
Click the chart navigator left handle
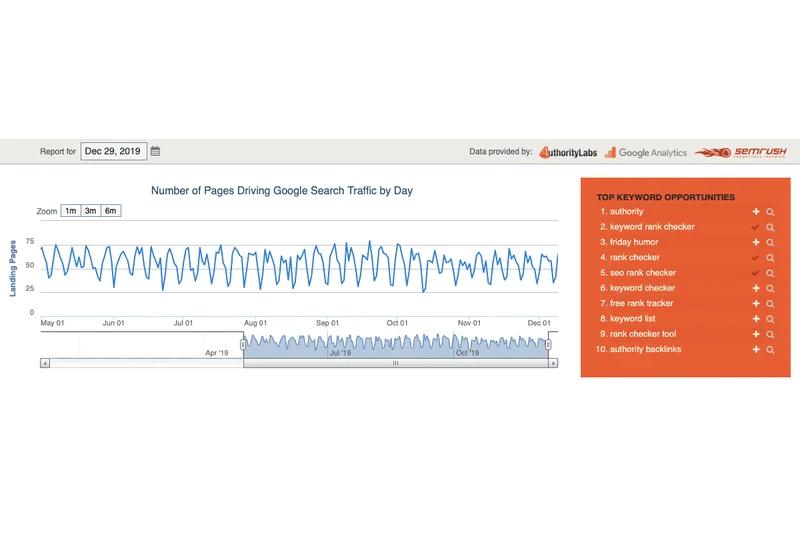[x=243, y=344]
